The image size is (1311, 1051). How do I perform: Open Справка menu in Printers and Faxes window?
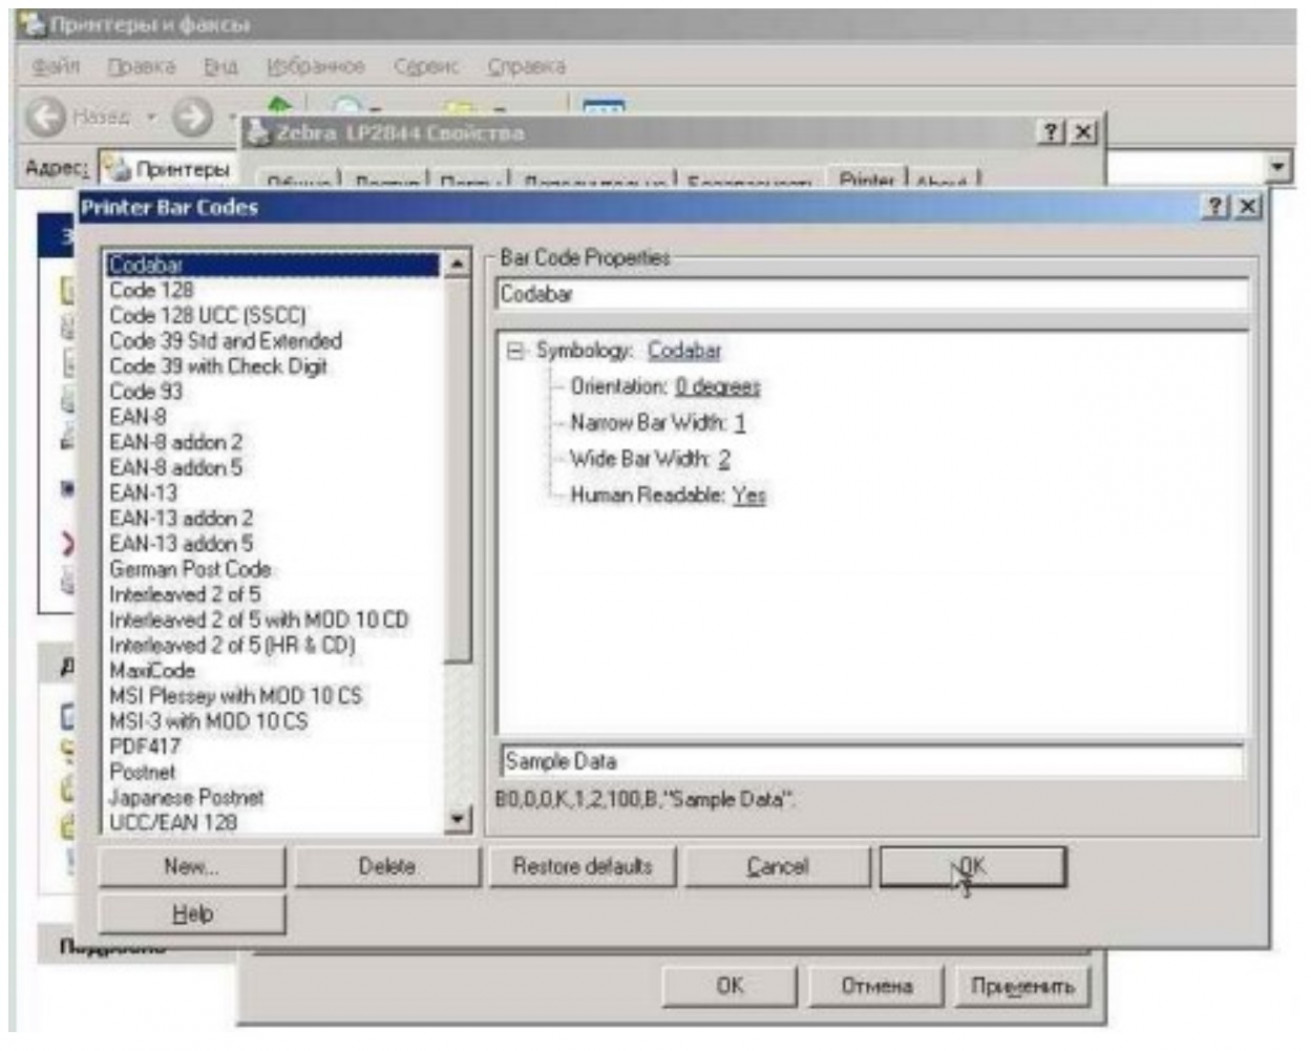pyautogui.click(x=526, y=66)
